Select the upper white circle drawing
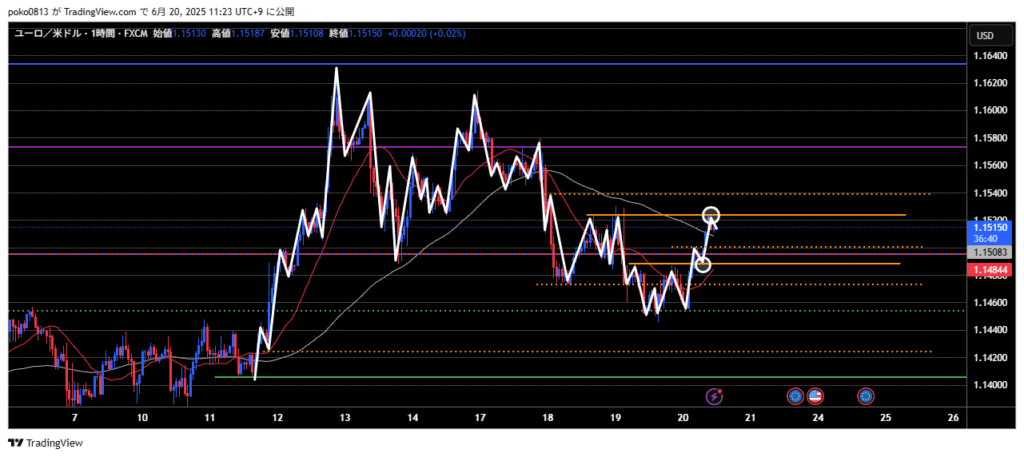Screen dimensions: 1024x457 pyautogui.click(x=712, y=214)
